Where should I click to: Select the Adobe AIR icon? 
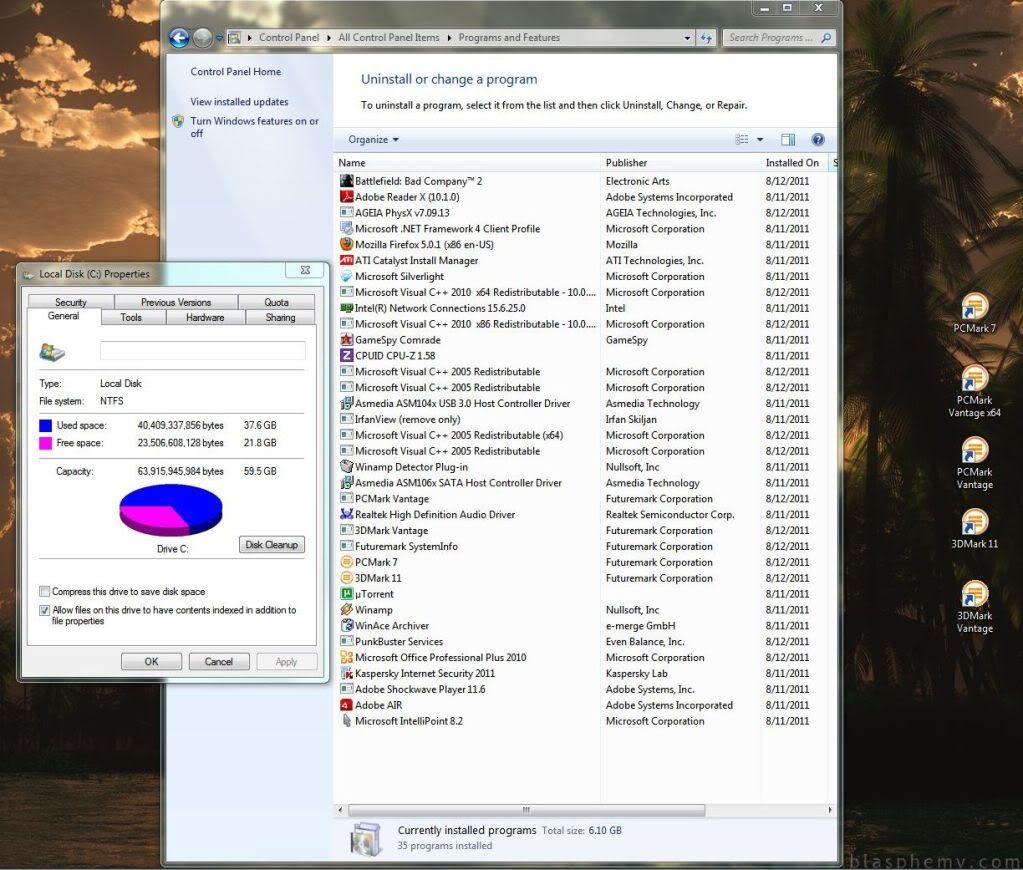(346, 705)
